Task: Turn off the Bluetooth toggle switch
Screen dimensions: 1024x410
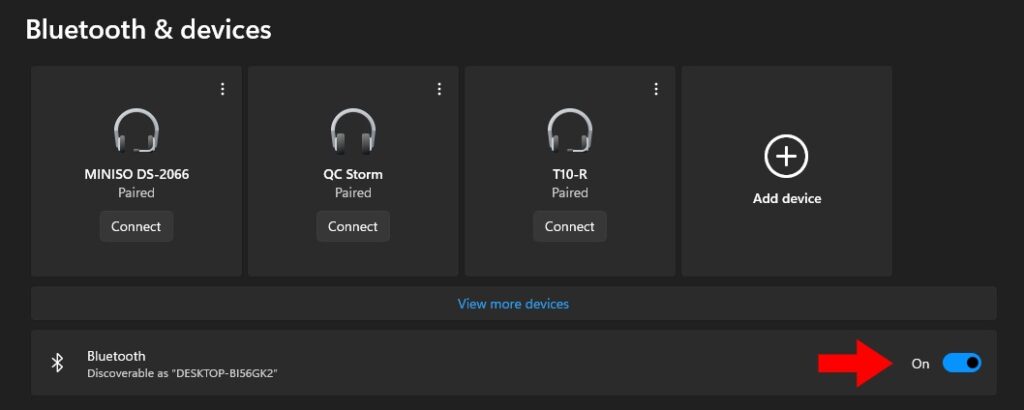Action: [x=962, y=363]
